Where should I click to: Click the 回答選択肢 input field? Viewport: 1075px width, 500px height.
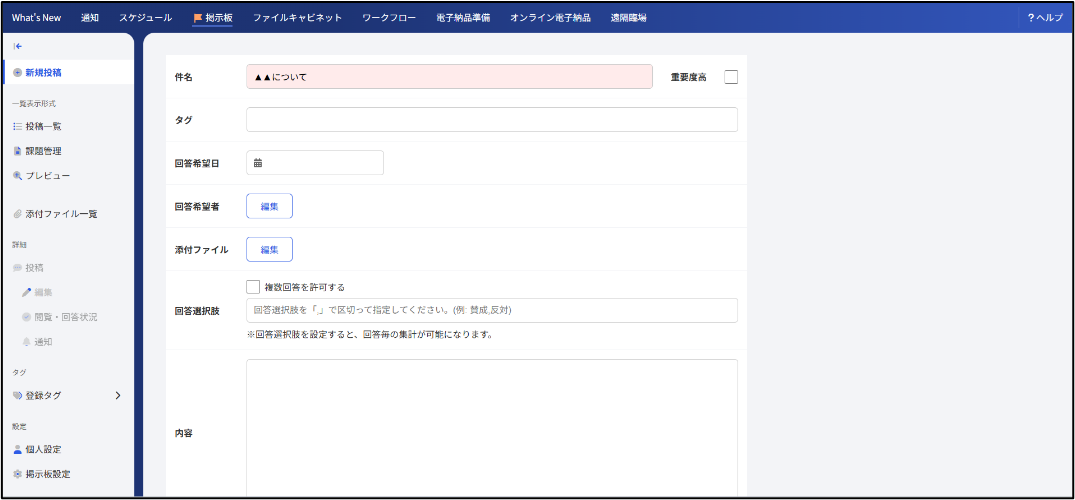(x=492, y=311)
